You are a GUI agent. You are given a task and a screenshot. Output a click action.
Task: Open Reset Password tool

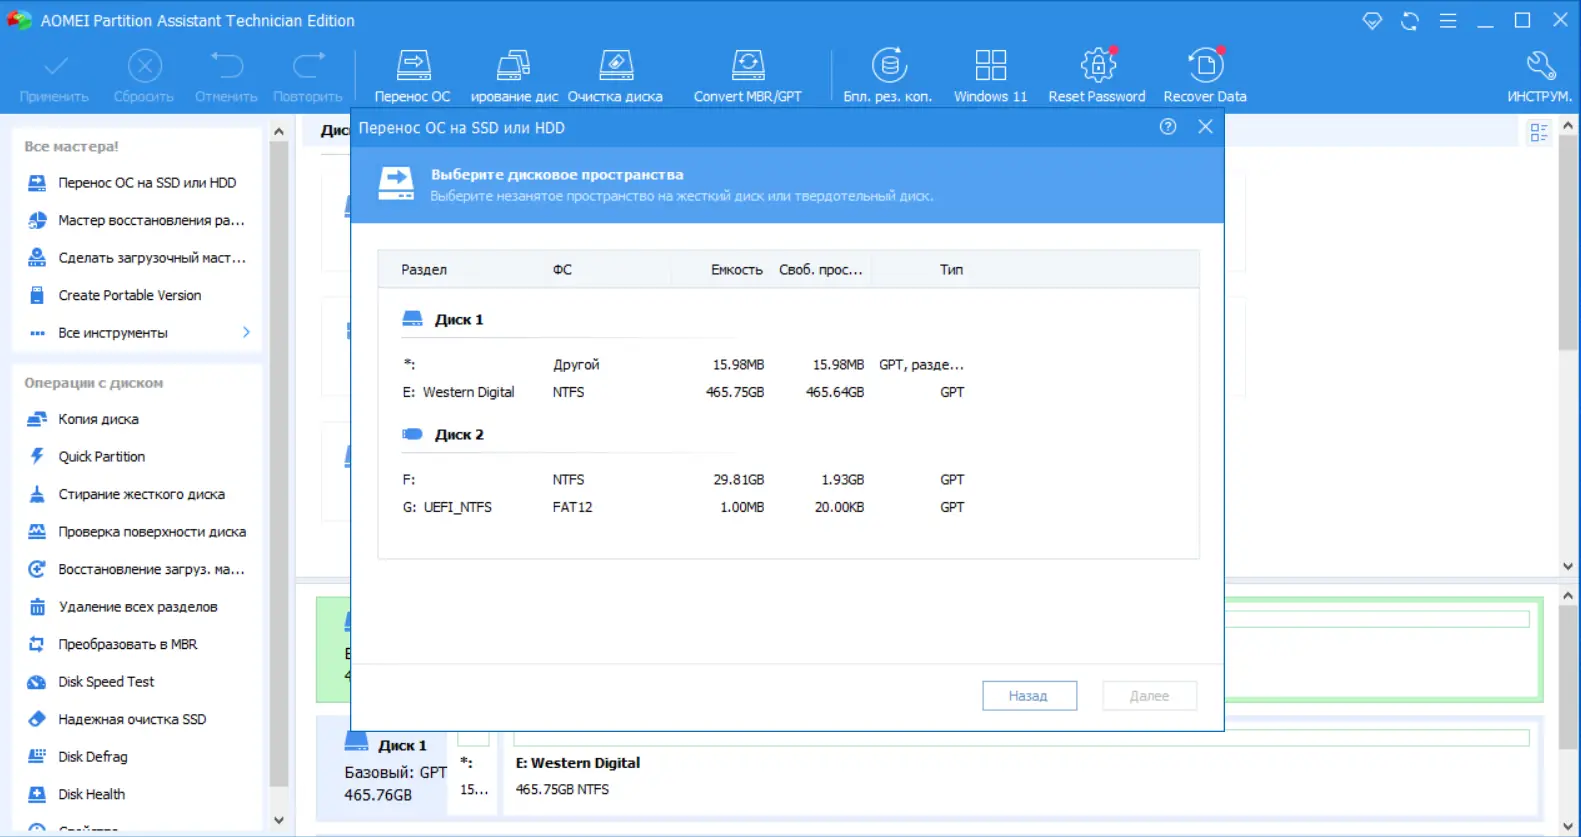[1097, 76]
